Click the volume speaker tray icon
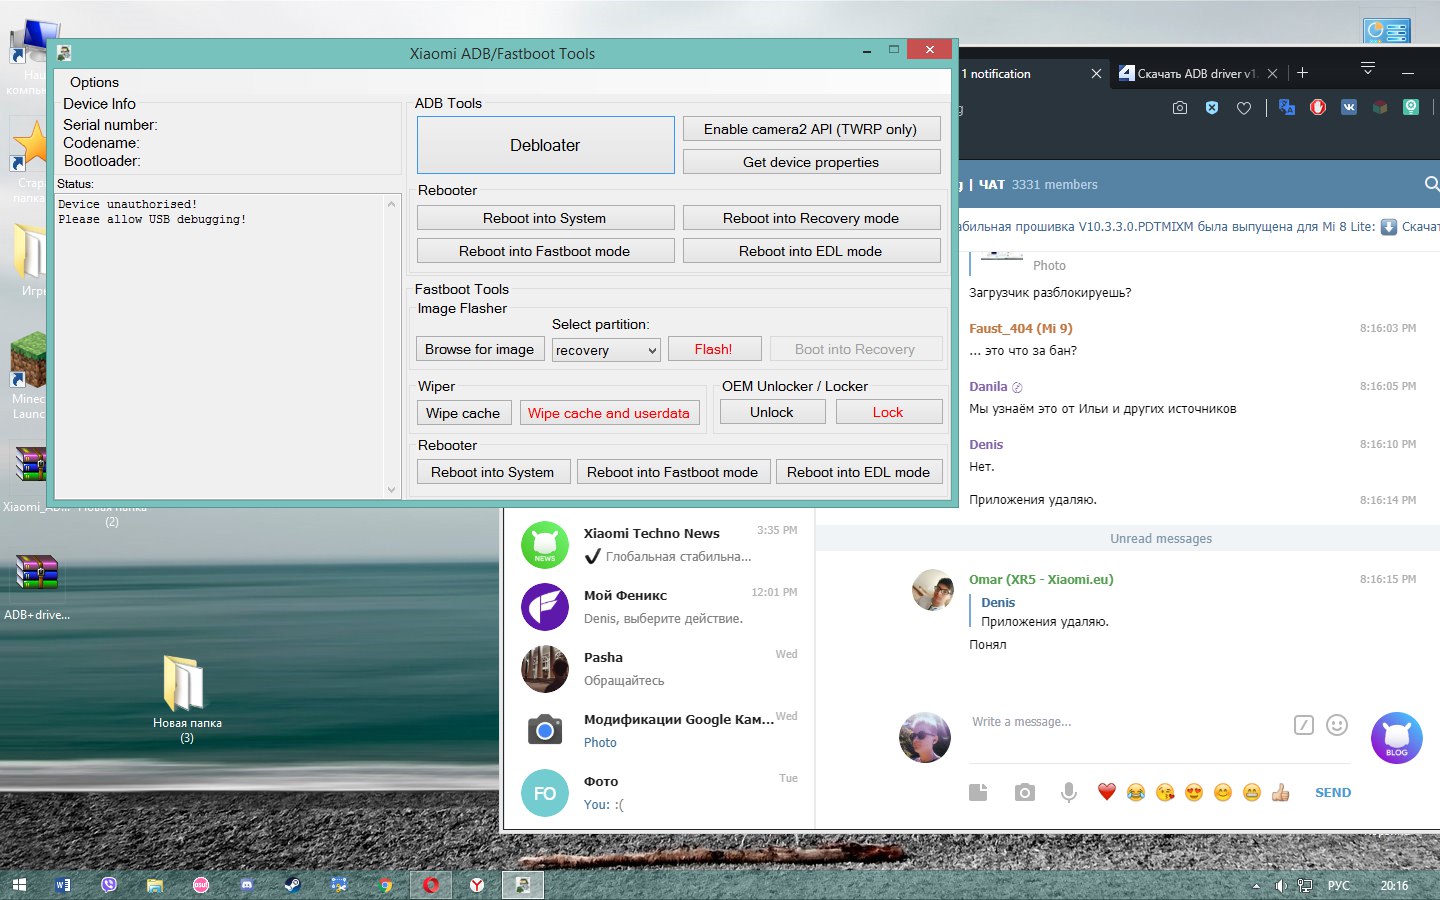This screenshot has width=1440, height=900. tap(1281, 886)
